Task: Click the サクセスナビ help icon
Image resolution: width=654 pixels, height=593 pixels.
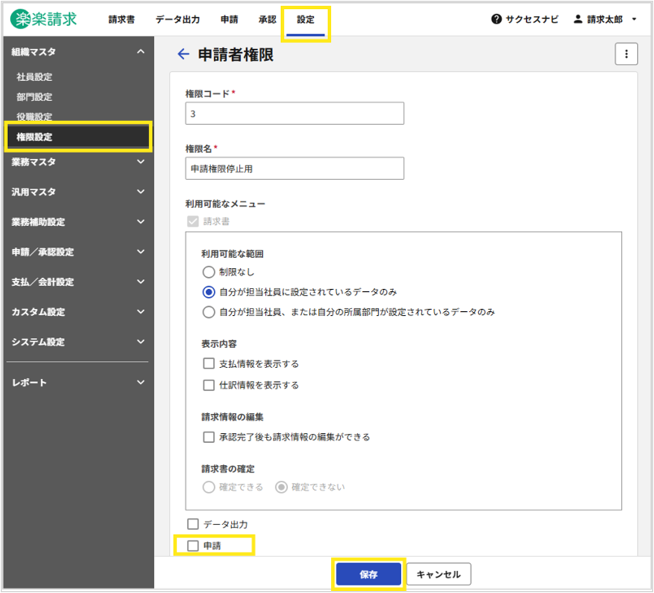Action: (x=497, y=20)
